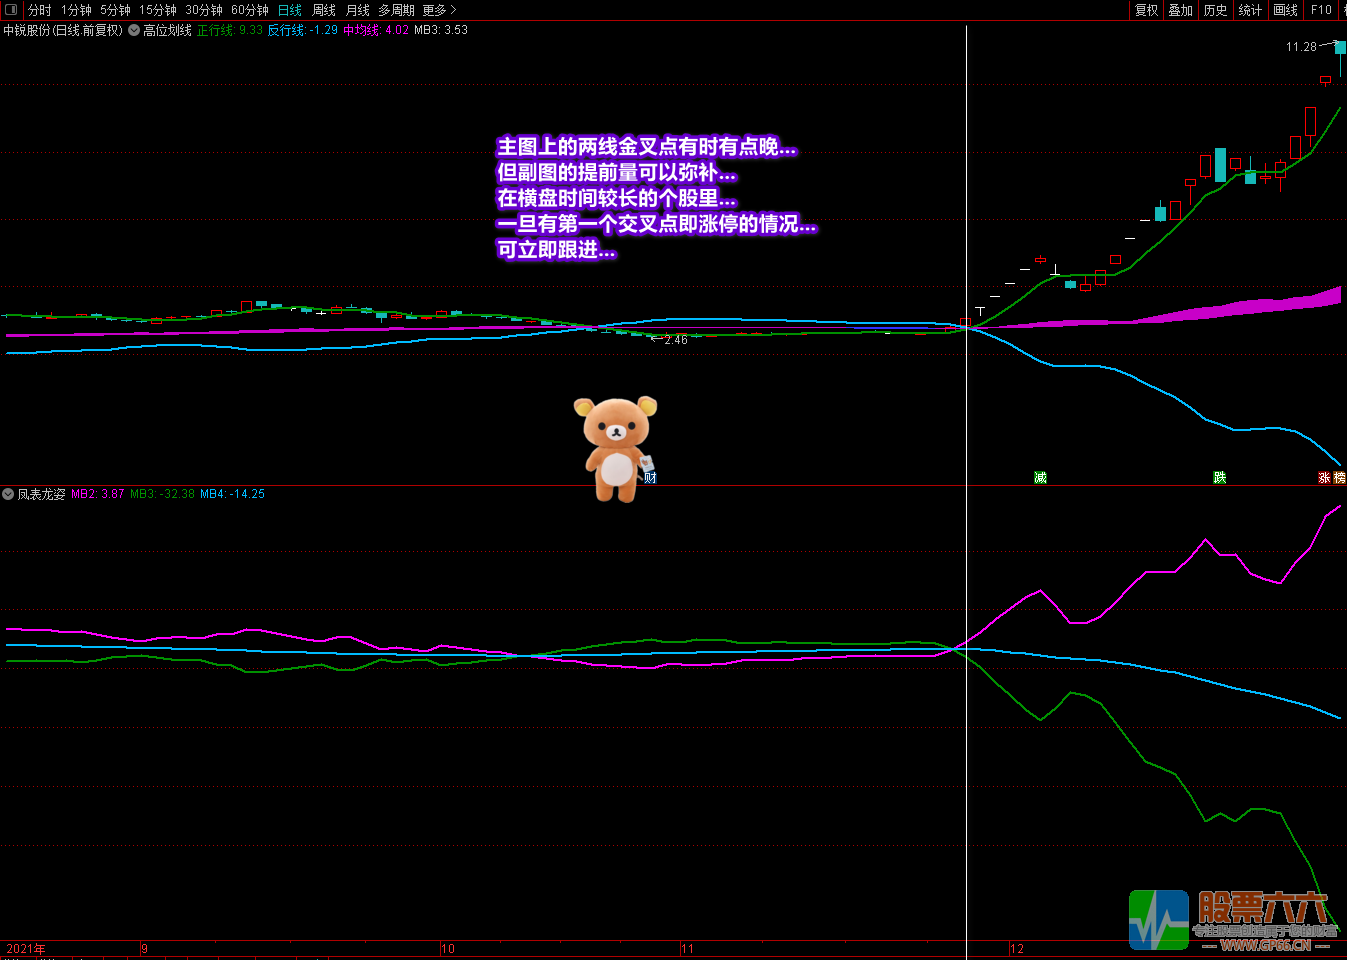Open the 统计 statistics tool

click(1250, 10)
